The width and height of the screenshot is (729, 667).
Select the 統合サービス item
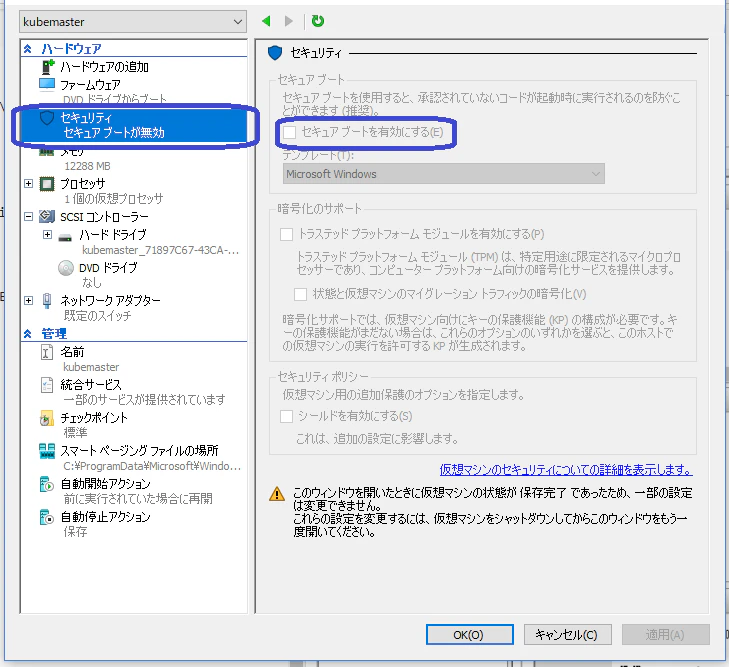(91, 385)
